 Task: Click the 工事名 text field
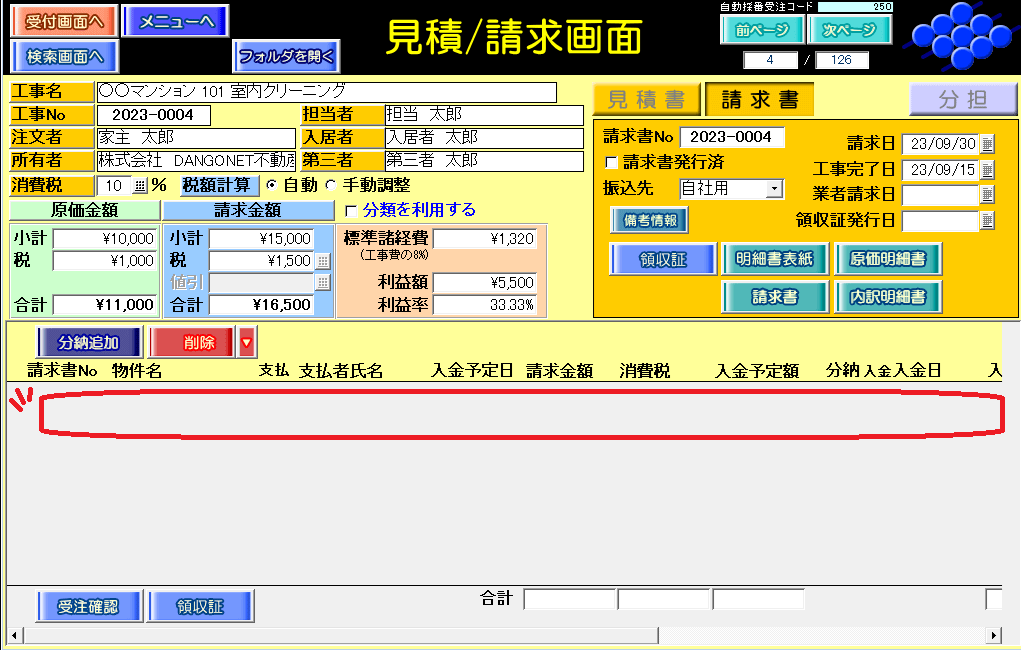[x=326, y=92]
